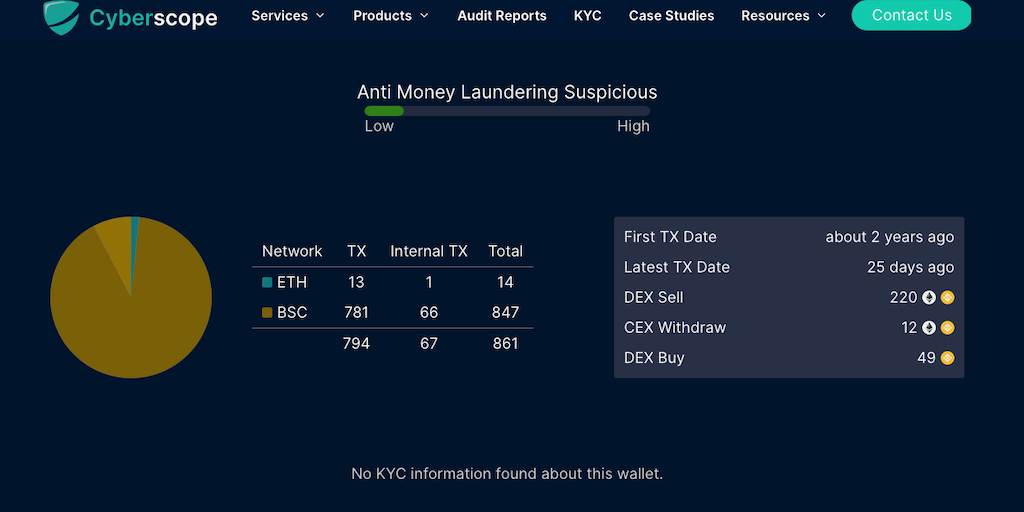The image size is (1024, 512).
Task: Expand the Products dropdown menu
Action: [391, 16]
